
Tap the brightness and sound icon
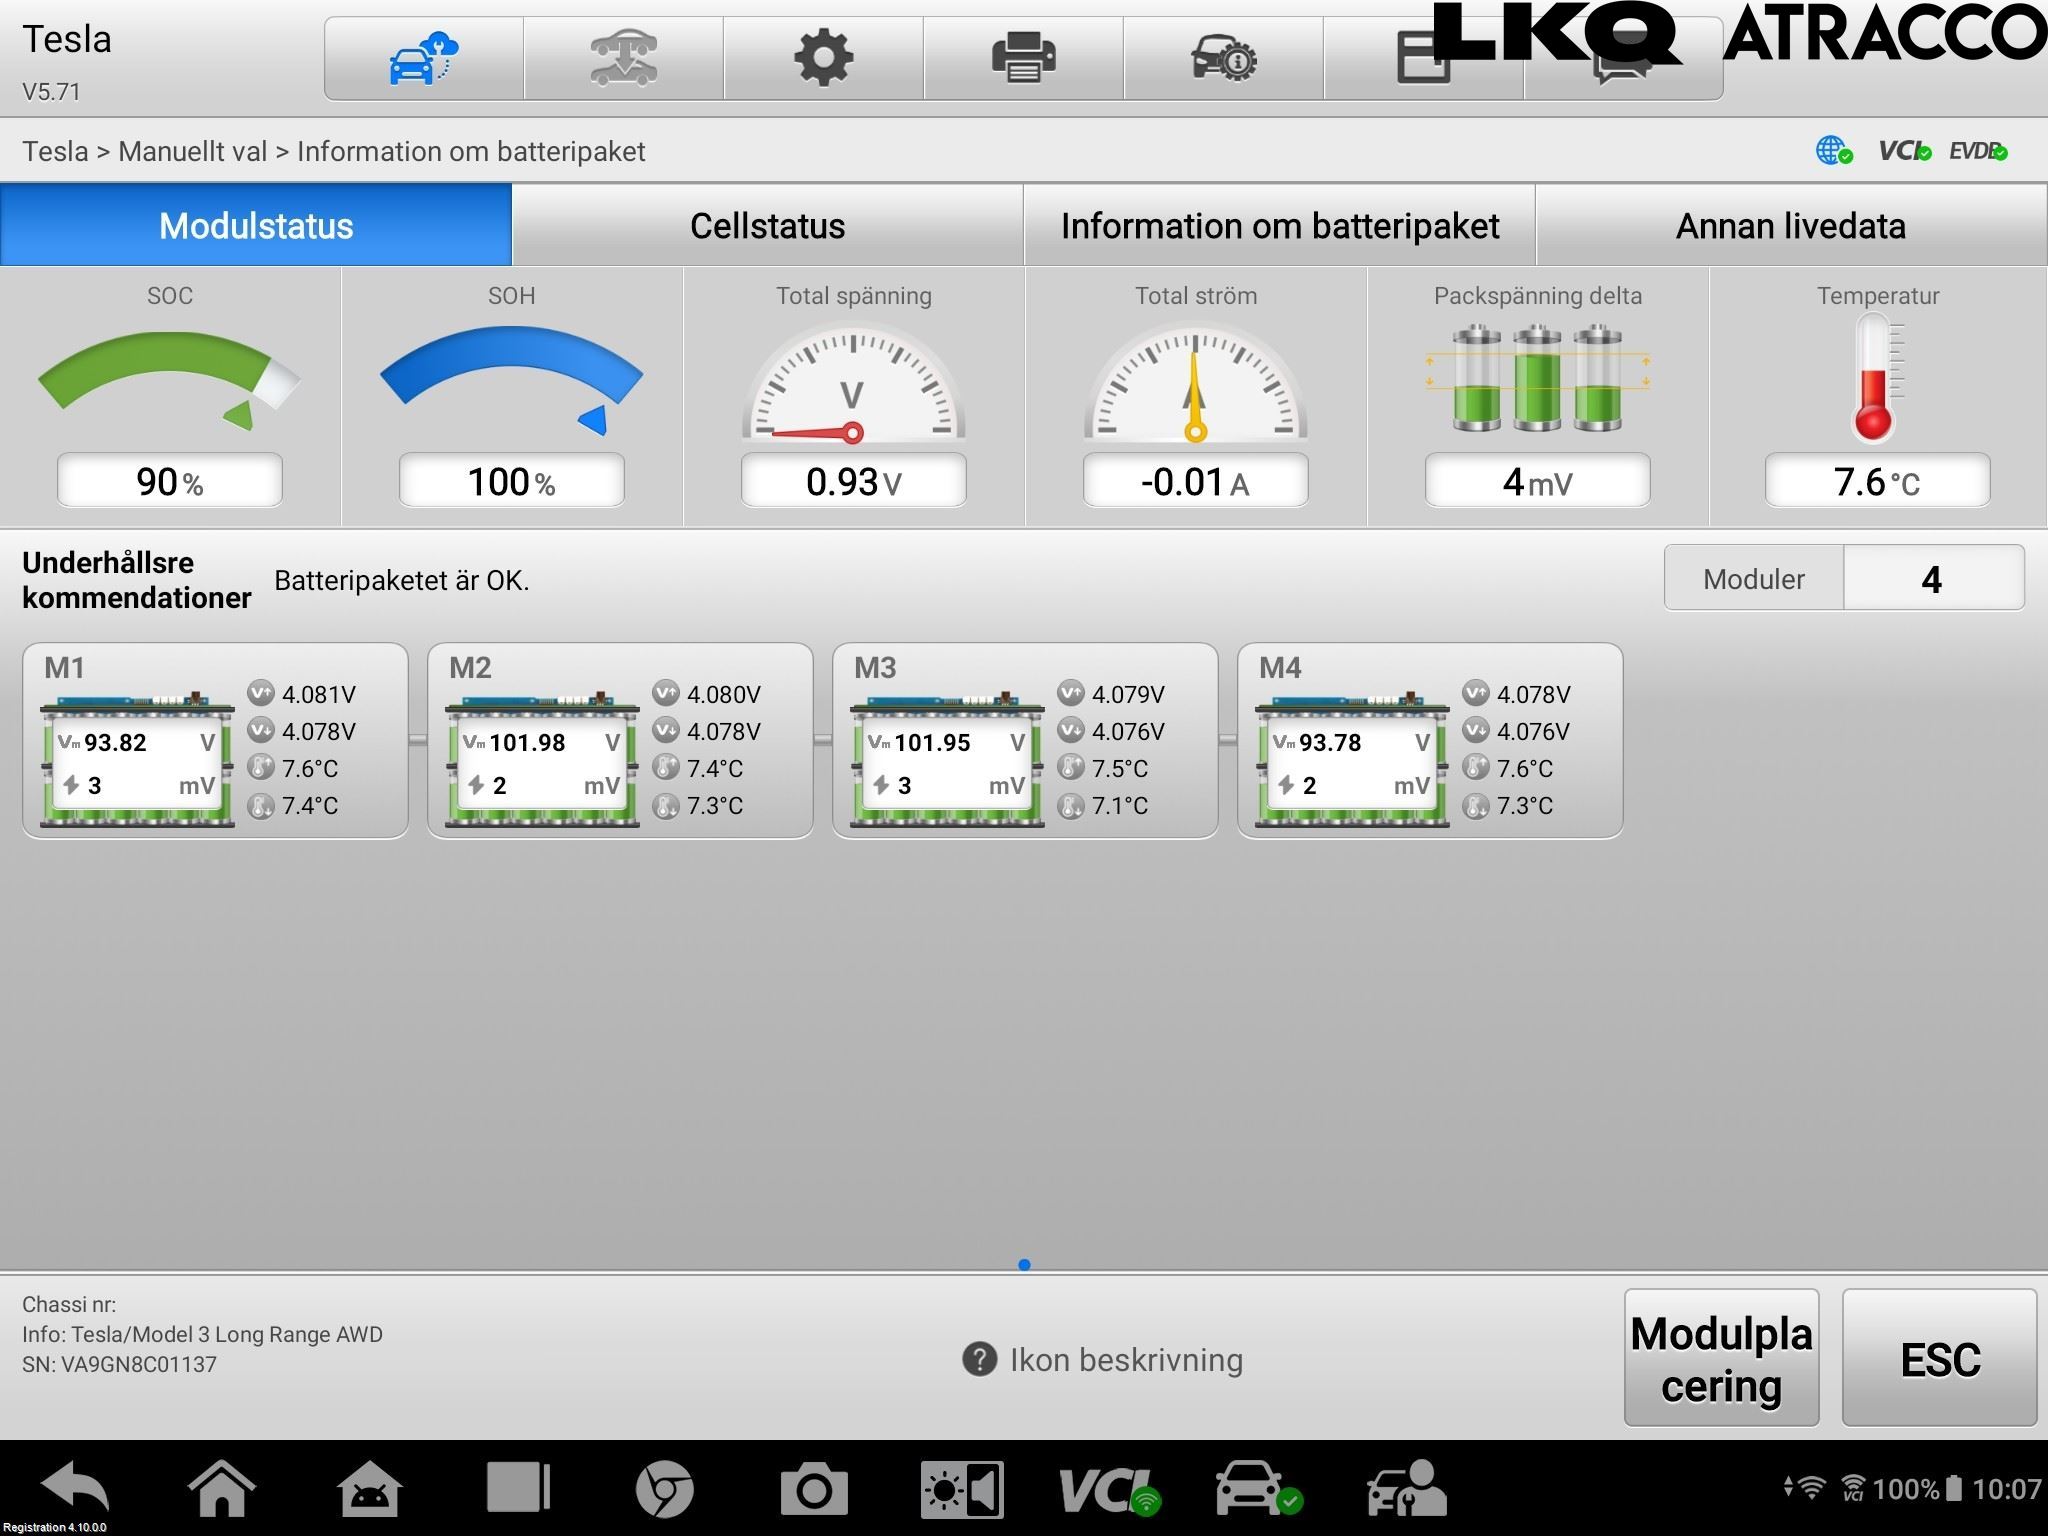(x=961, y=1489)
